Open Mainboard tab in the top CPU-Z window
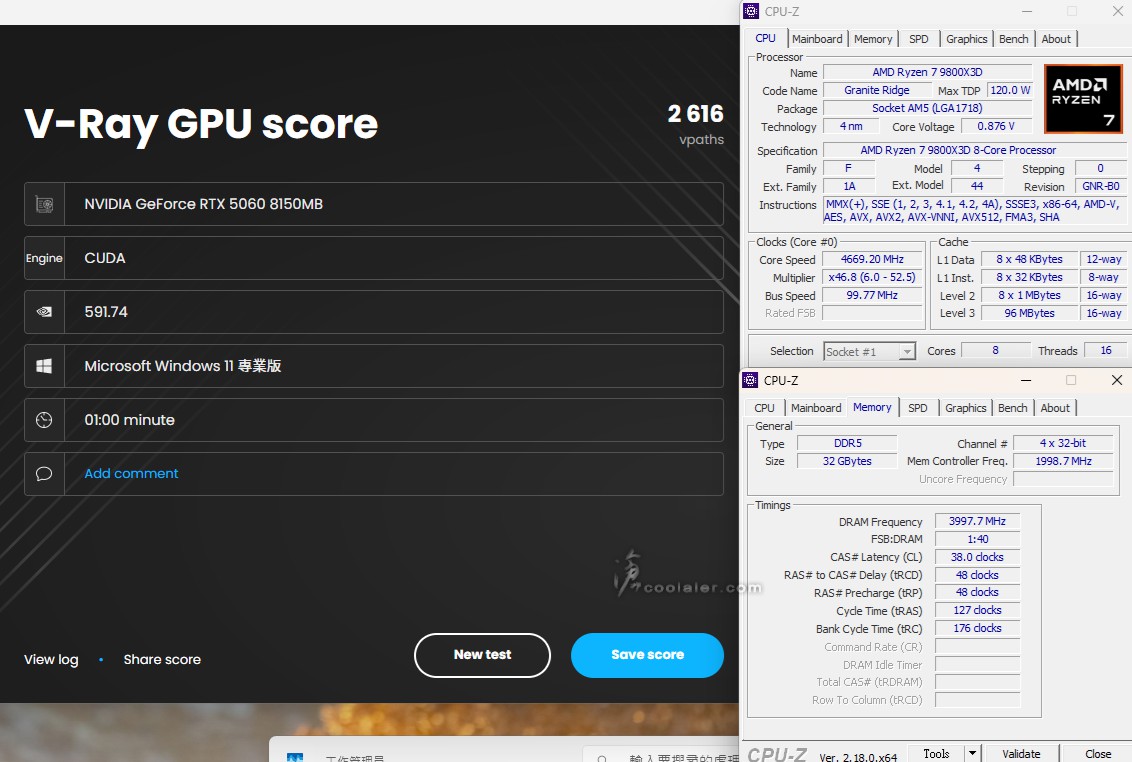The width and height of the screenshot is (1132, 762). (x=817, y=39)
